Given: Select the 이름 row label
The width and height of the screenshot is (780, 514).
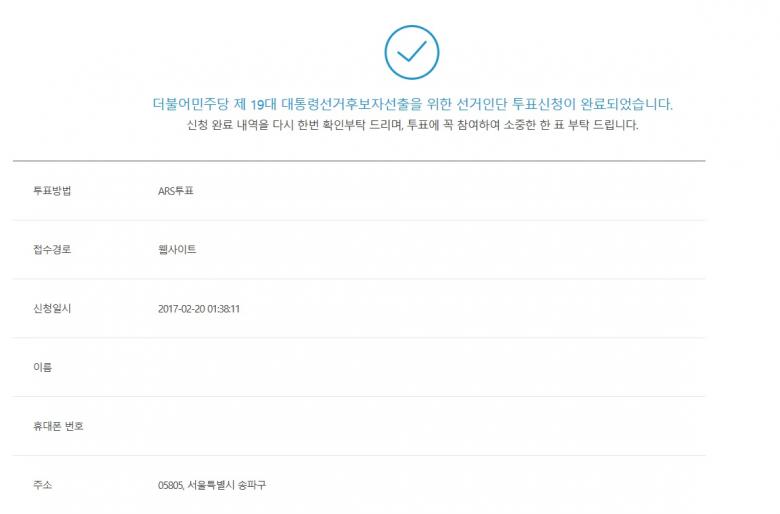Looking at the screenshot, I should (x=42, y=368).
